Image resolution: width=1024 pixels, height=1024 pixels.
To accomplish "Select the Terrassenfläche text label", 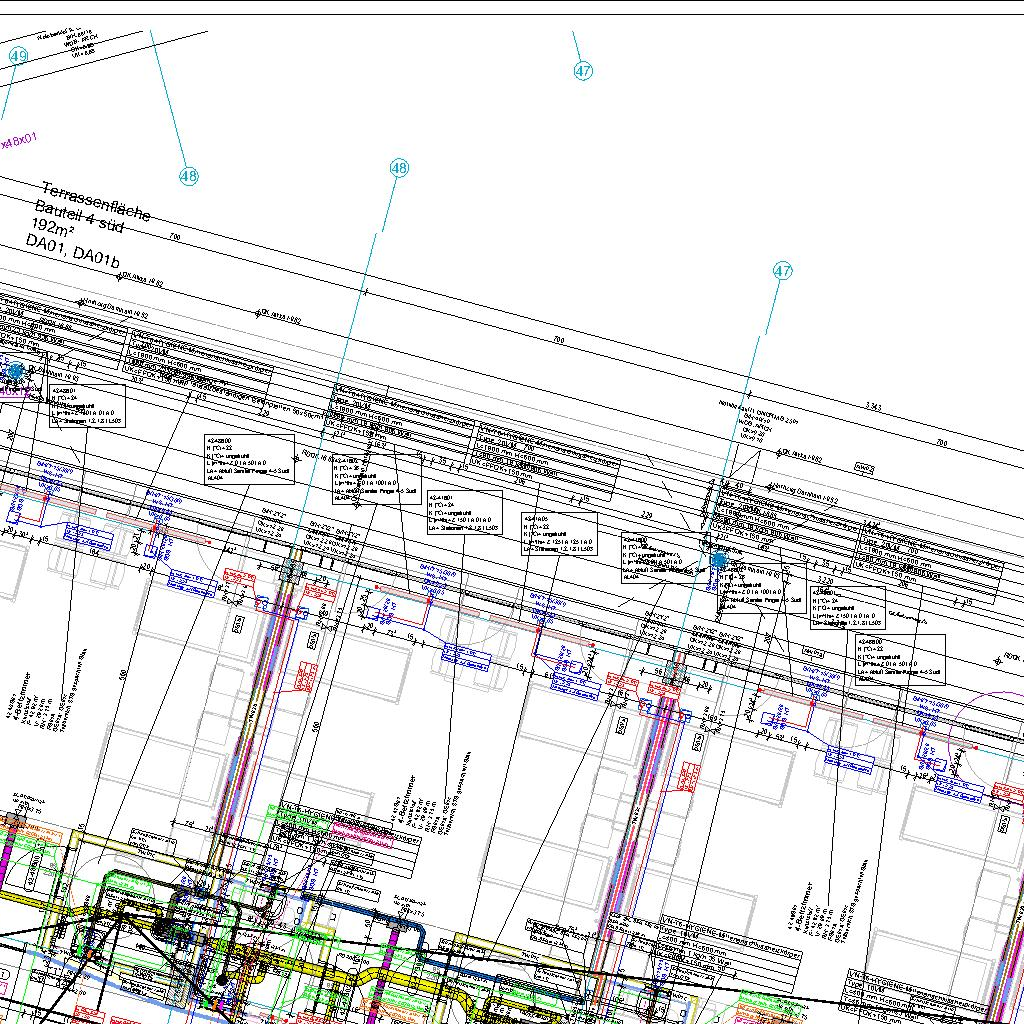I will [x=96, y=201].
